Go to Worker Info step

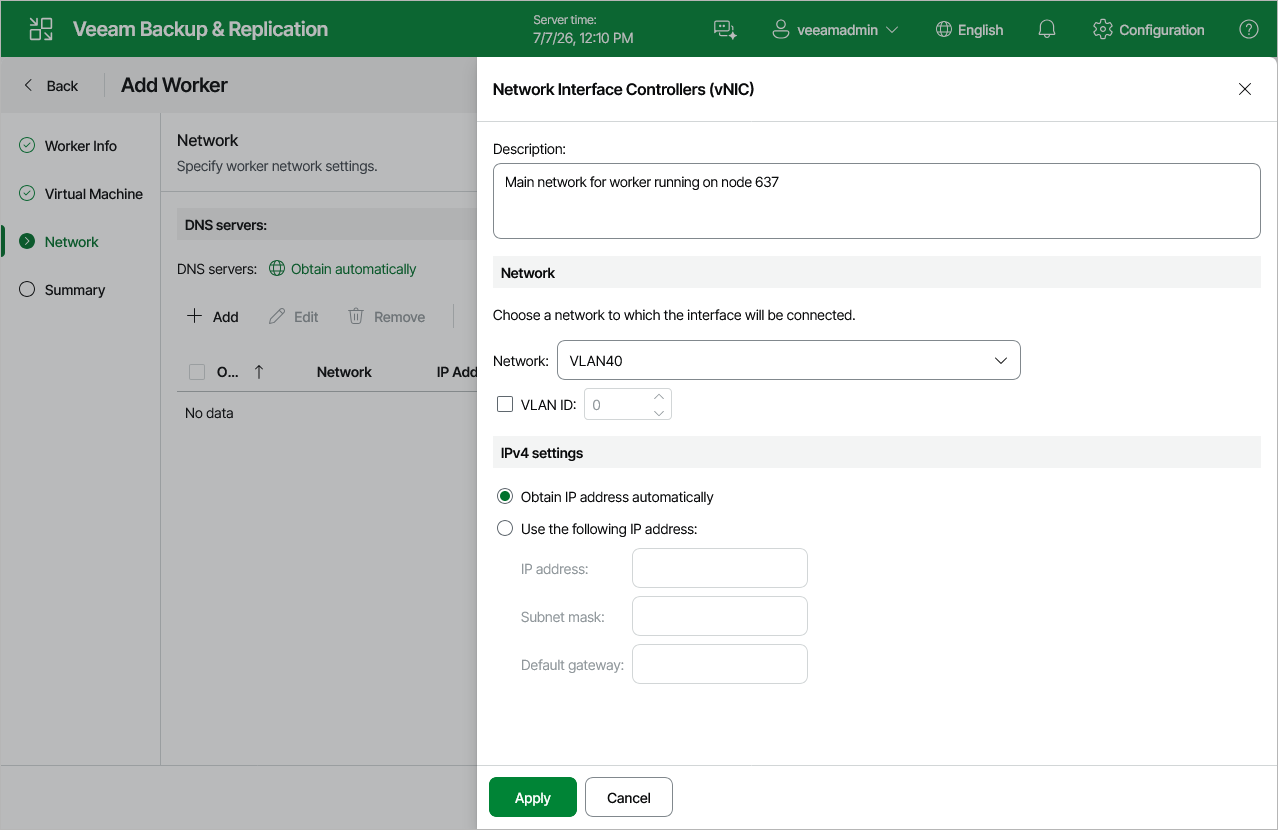(x=80, y=146)
